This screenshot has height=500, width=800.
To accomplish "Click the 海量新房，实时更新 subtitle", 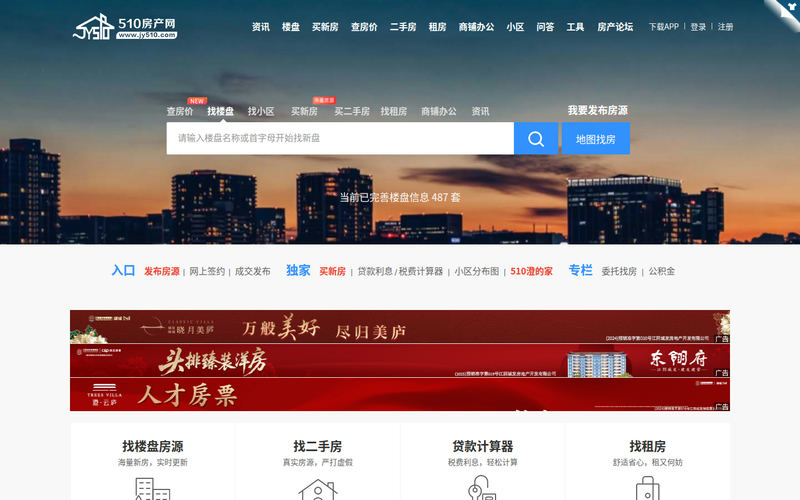I will [153, 463].
